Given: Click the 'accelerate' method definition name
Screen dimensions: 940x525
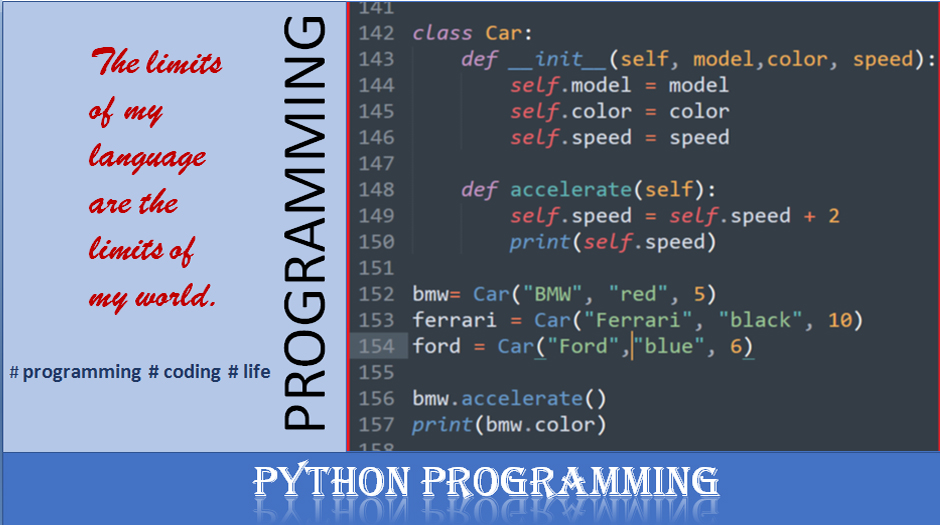Looking at the screenshot, I should pos(571,190).
